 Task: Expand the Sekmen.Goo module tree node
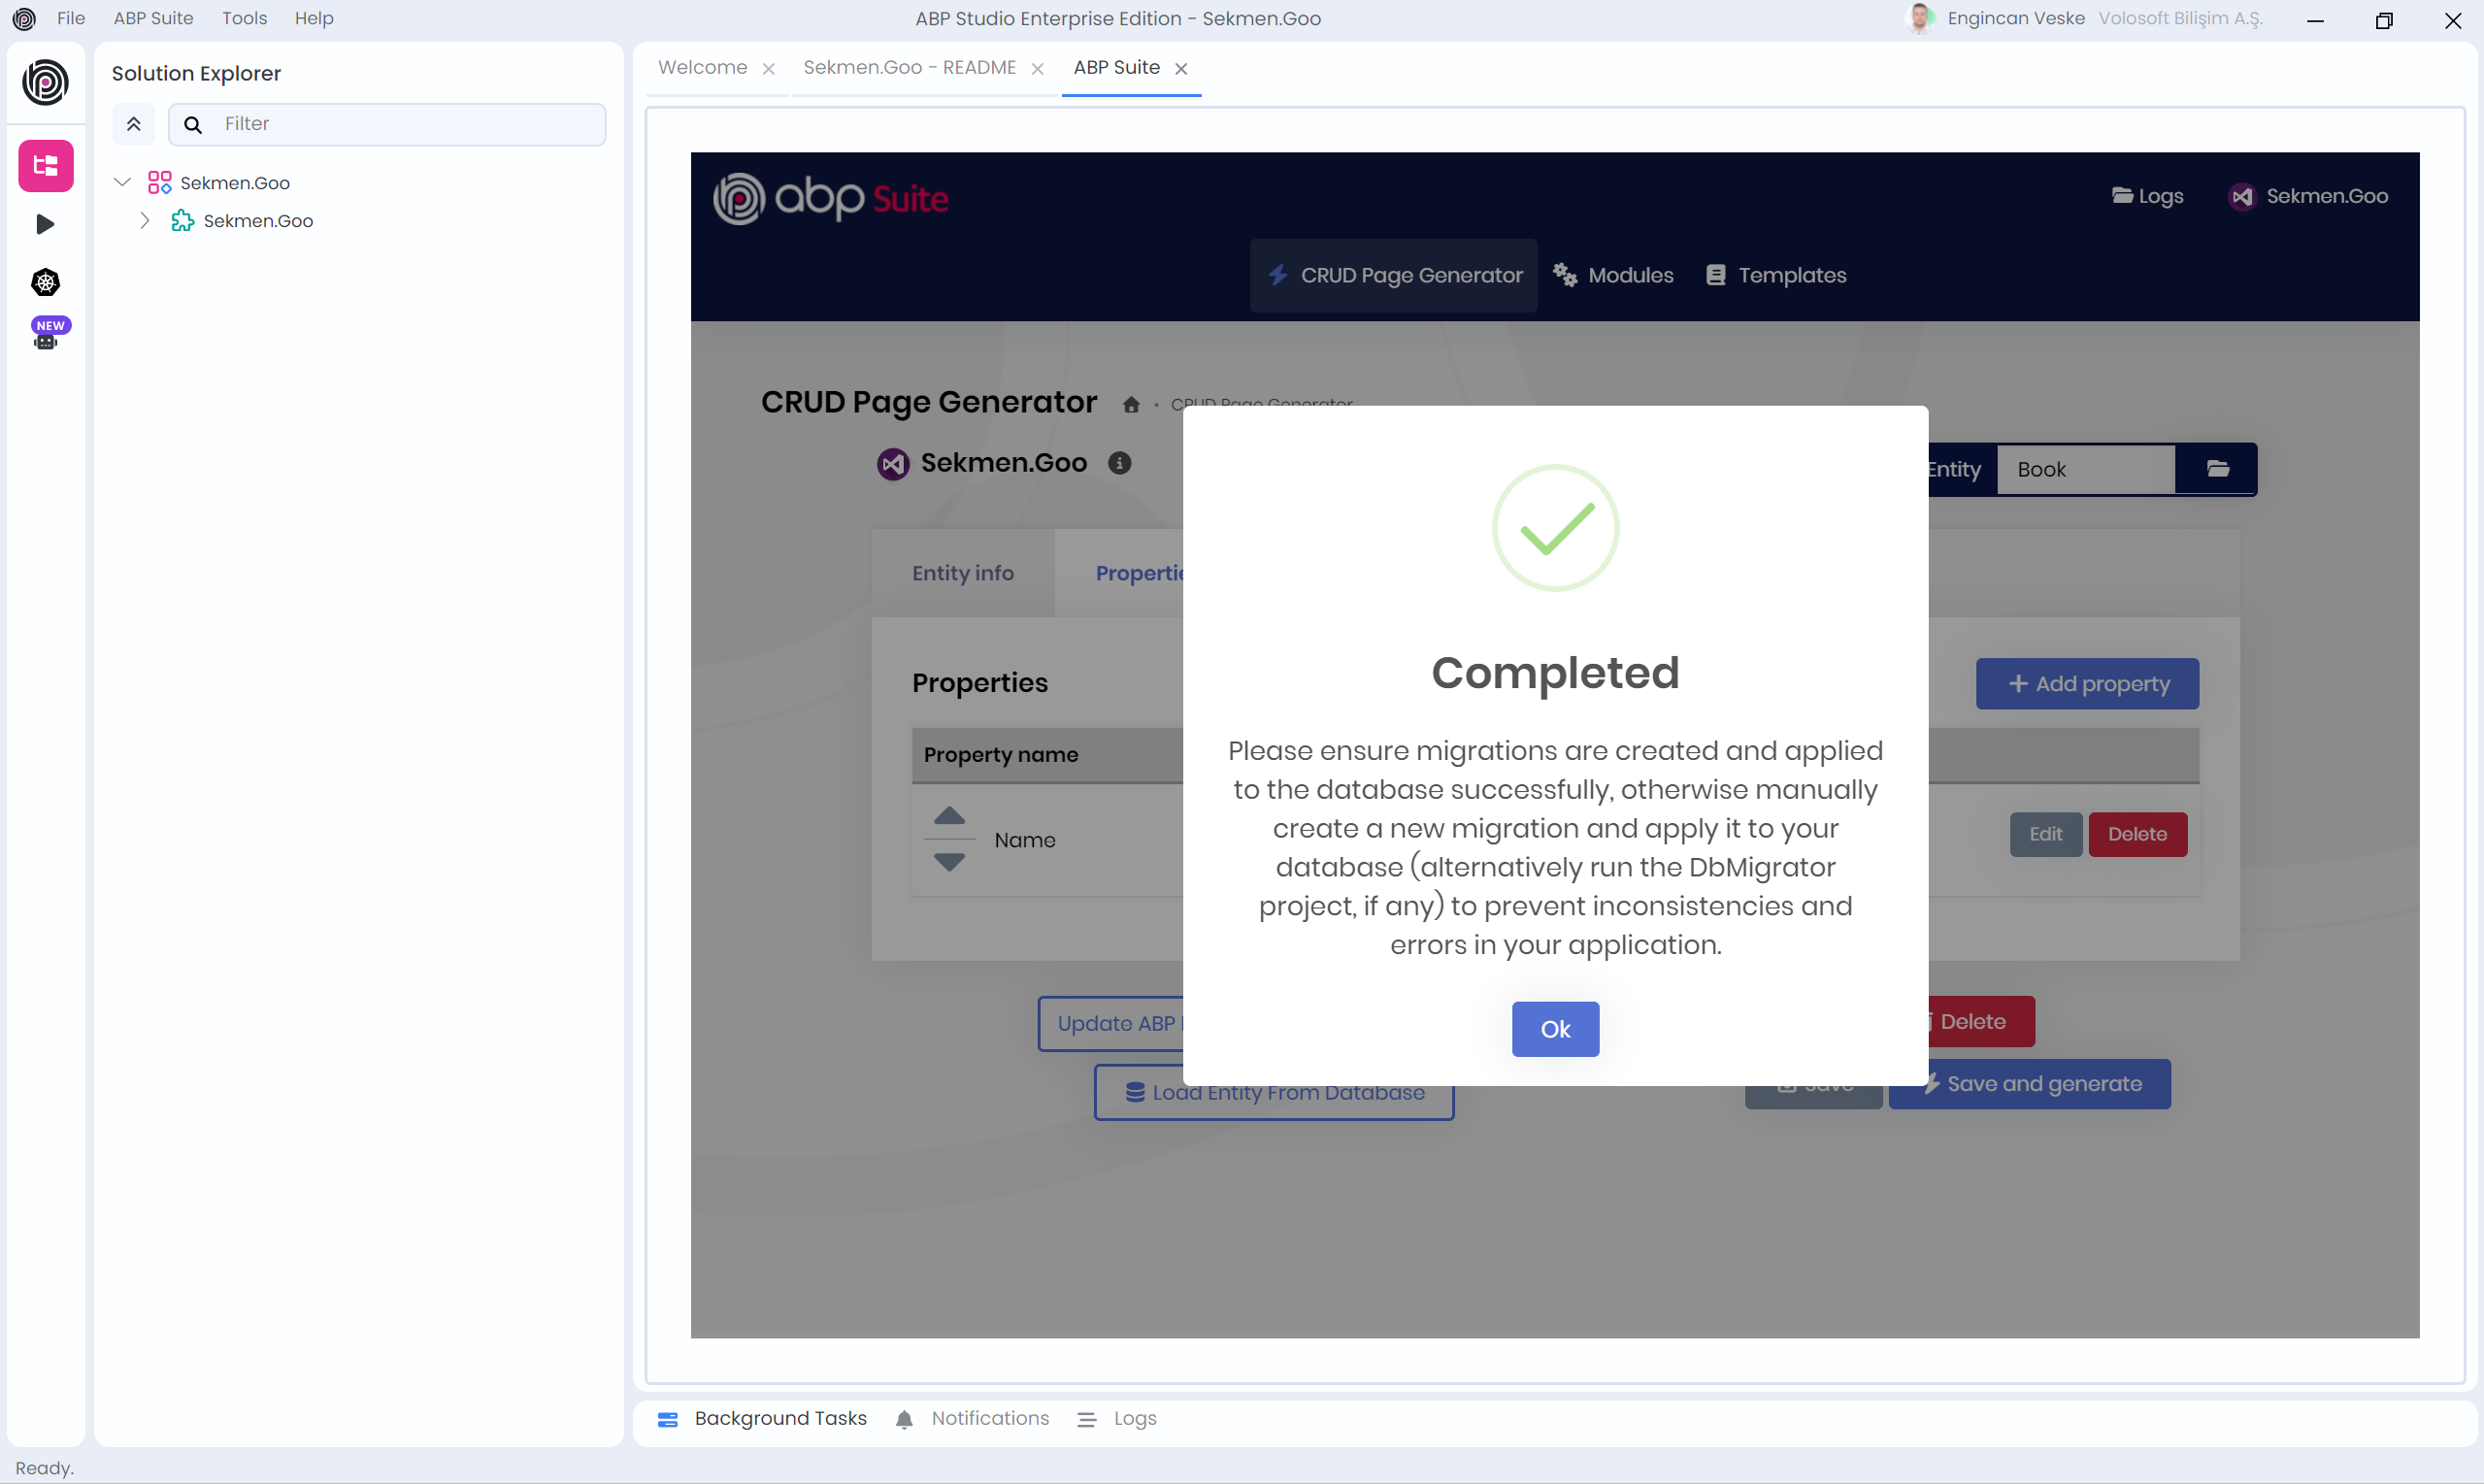(x=145, y=220)
